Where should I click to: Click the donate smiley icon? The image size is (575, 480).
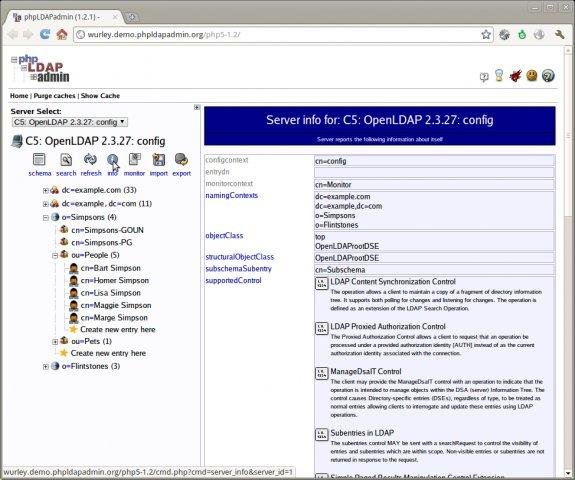[x=532, y=76]
